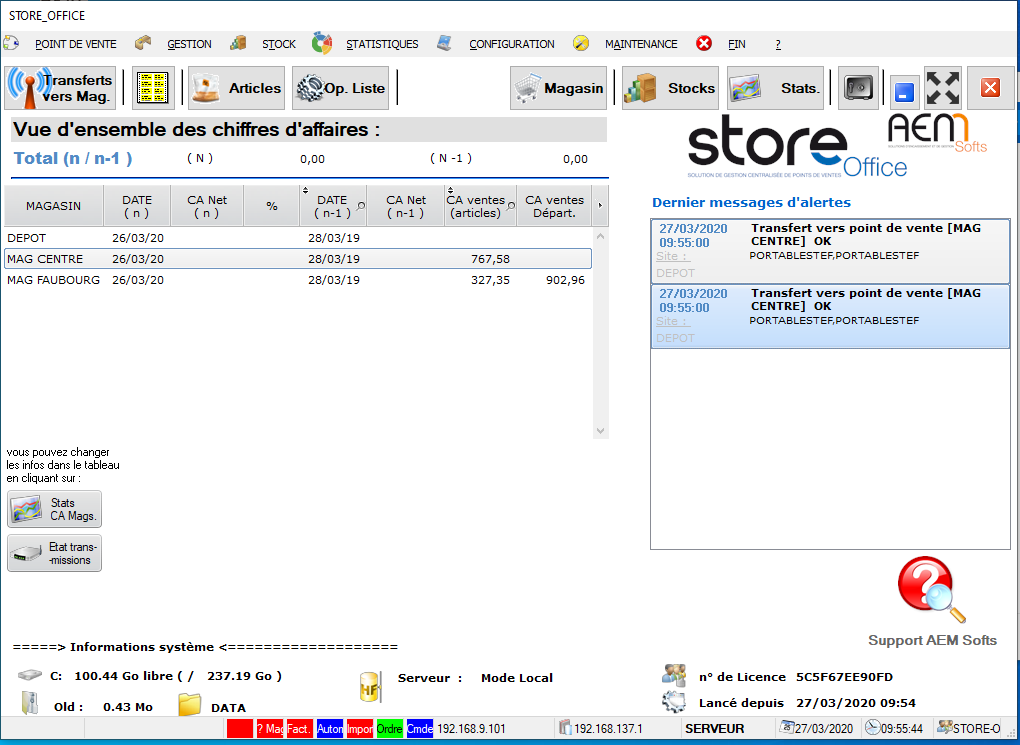Click the Etat transmissions button
The height and width of the screenshot is (745, 1020).
pos(55,553)
